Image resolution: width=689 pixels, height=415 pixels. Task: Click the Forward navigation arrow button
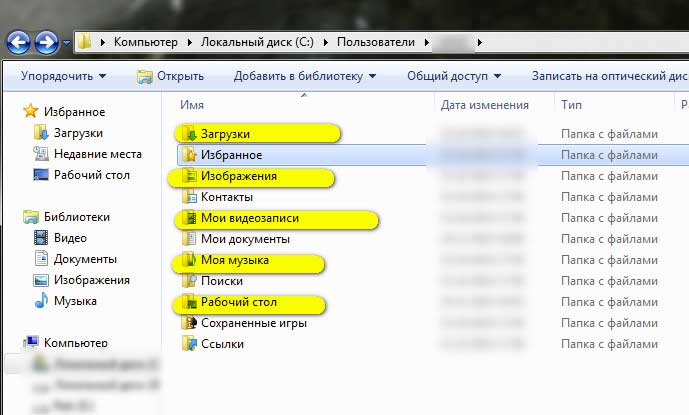pyautogui.click(x=46, y=42)
